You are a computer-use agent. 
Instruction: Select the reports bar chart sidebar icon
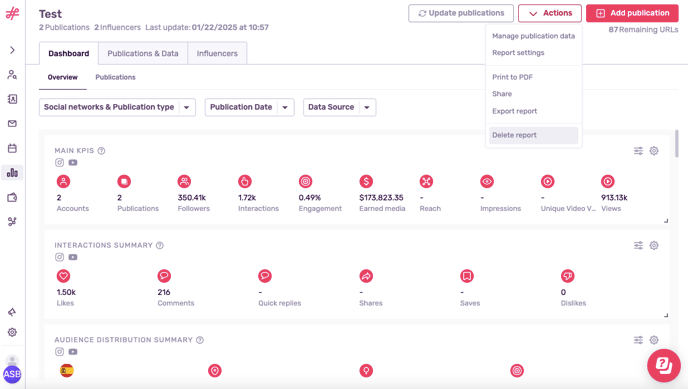(x=12, y=173)
